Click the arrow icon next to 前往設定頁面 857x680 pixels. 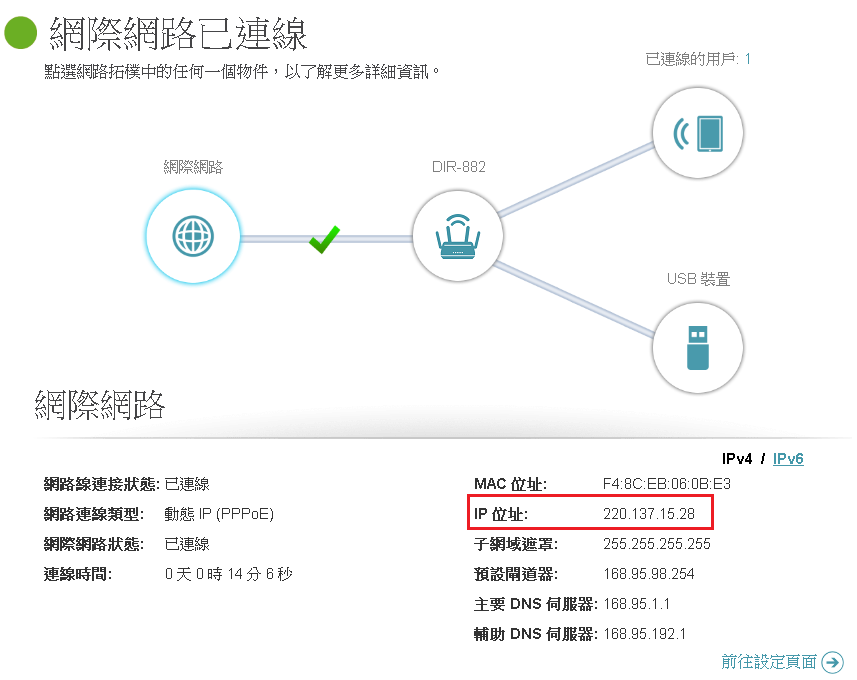coord(832,662)
